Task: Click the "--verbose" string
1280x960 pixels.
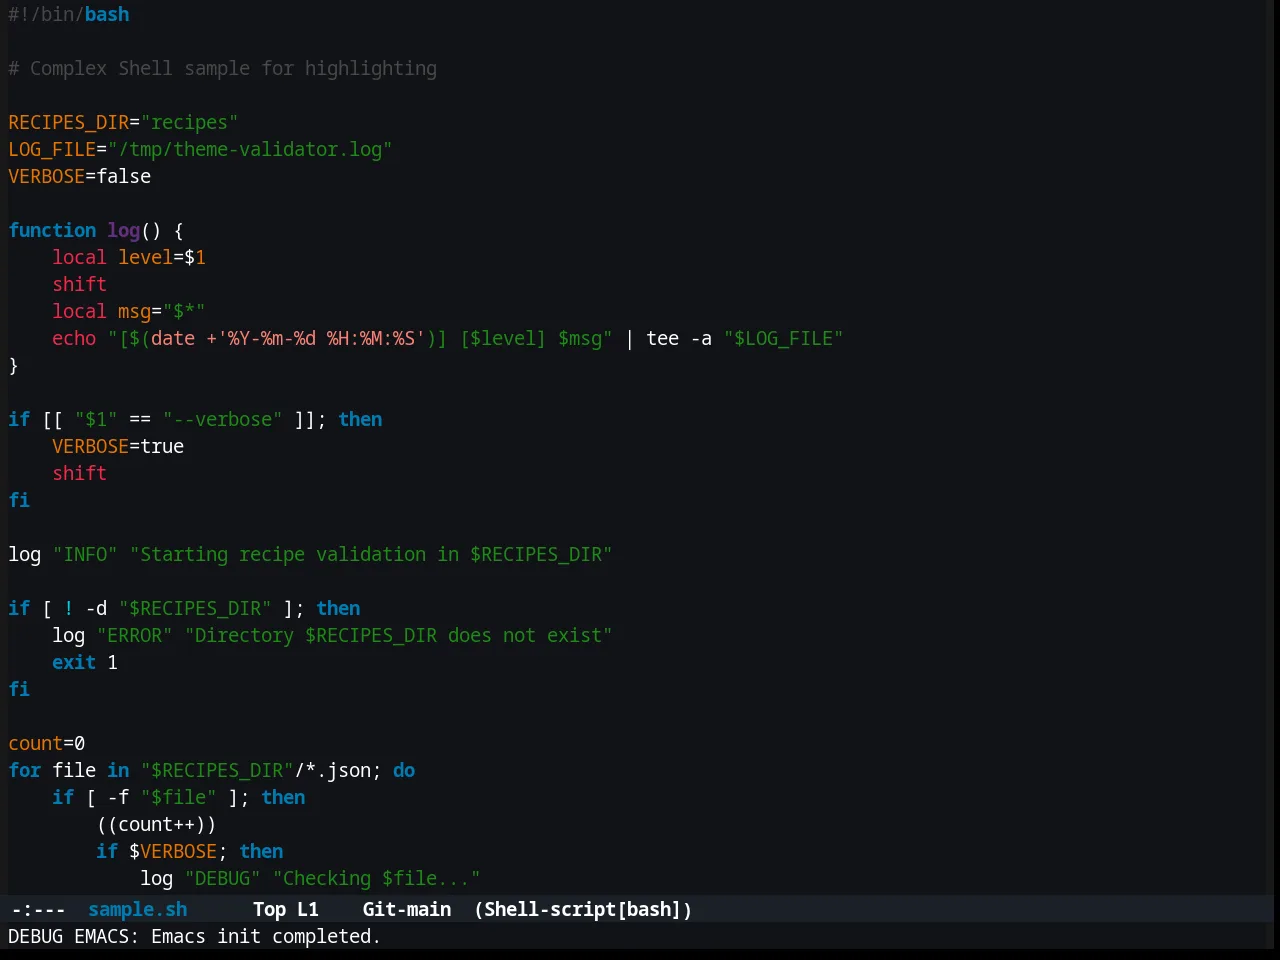Action: click(x=222, y=419)
